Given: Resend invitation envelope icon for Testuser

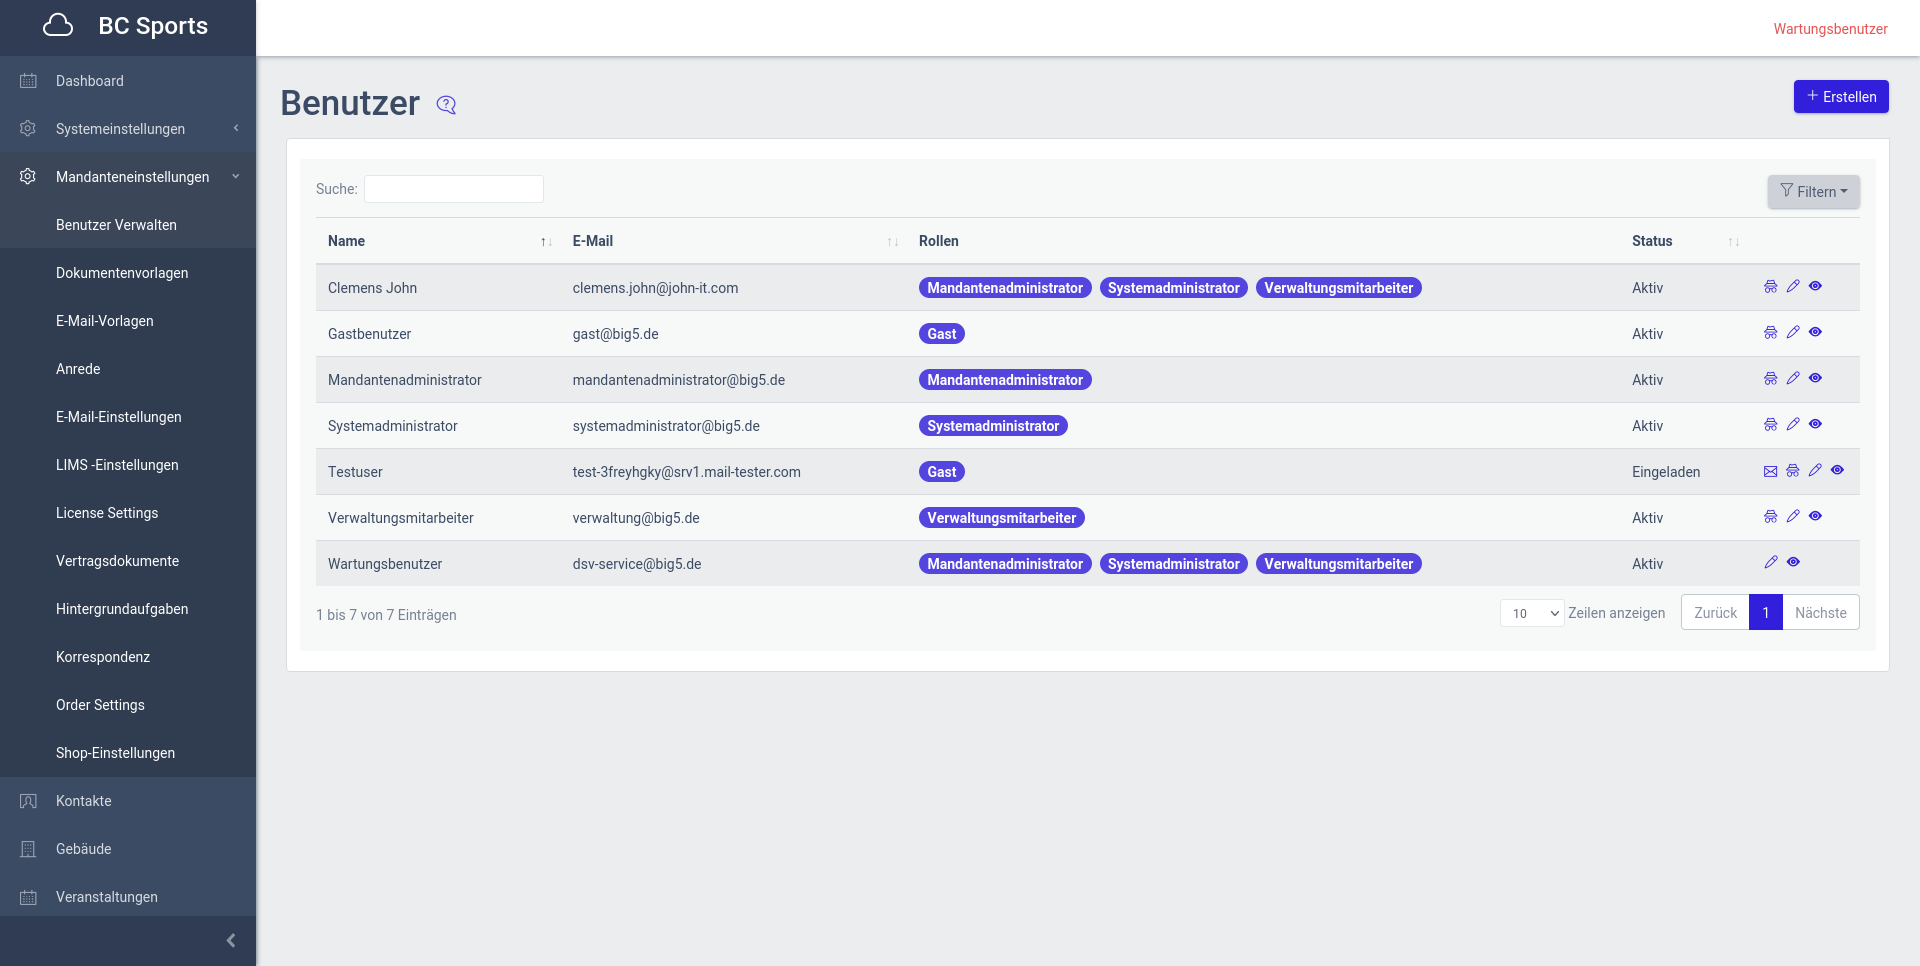Looking at the screenshot, I should click(x=1770, y=471).
